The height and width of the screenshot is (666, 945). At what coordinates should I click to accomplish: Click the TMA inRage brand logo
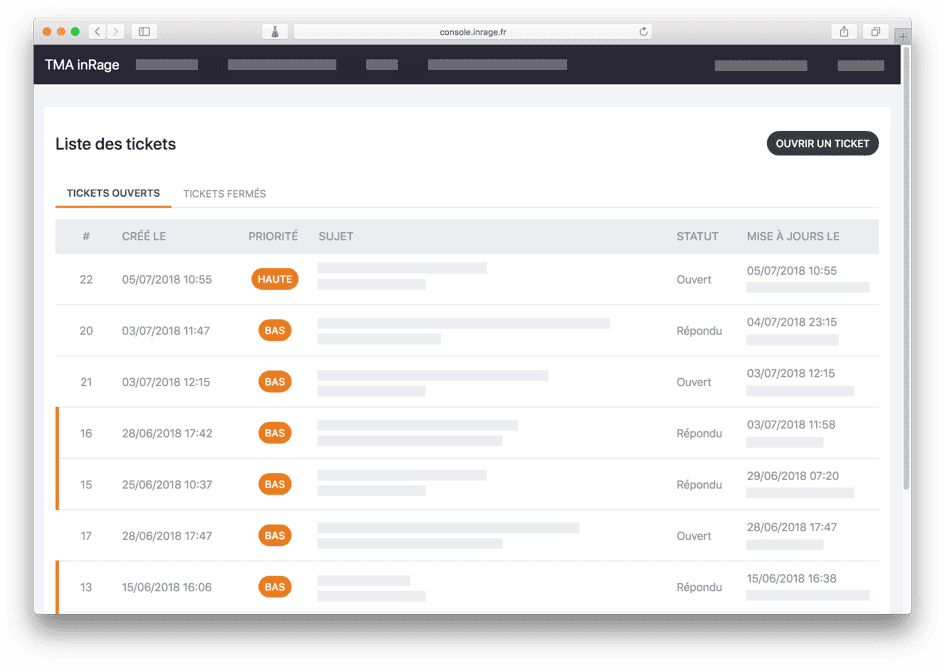point(82,64)
